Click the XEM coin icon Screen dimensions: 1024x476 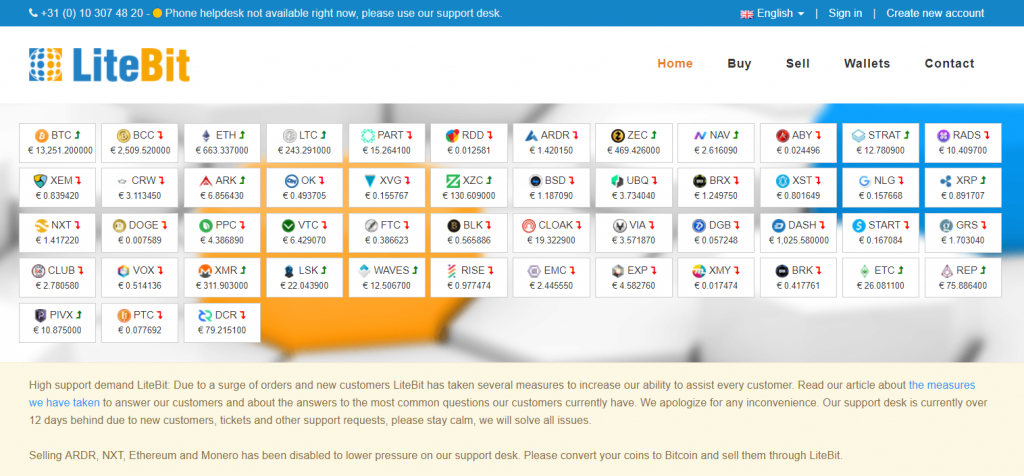click(x=41, y=181)
